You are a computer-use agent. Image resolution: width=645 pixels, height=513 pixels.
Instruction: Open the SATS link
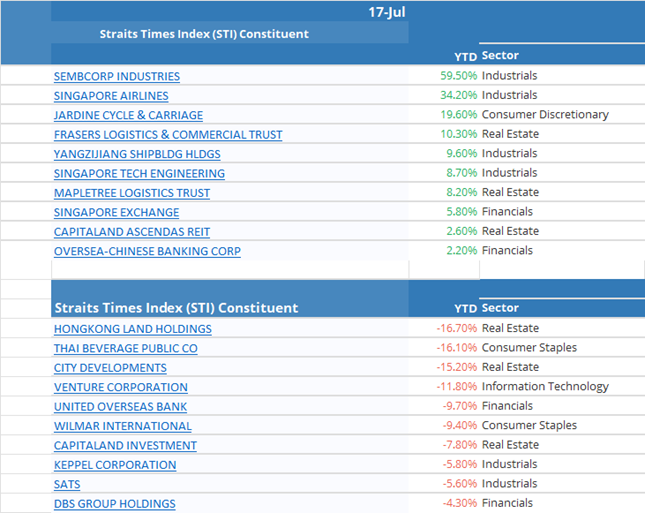67,484
